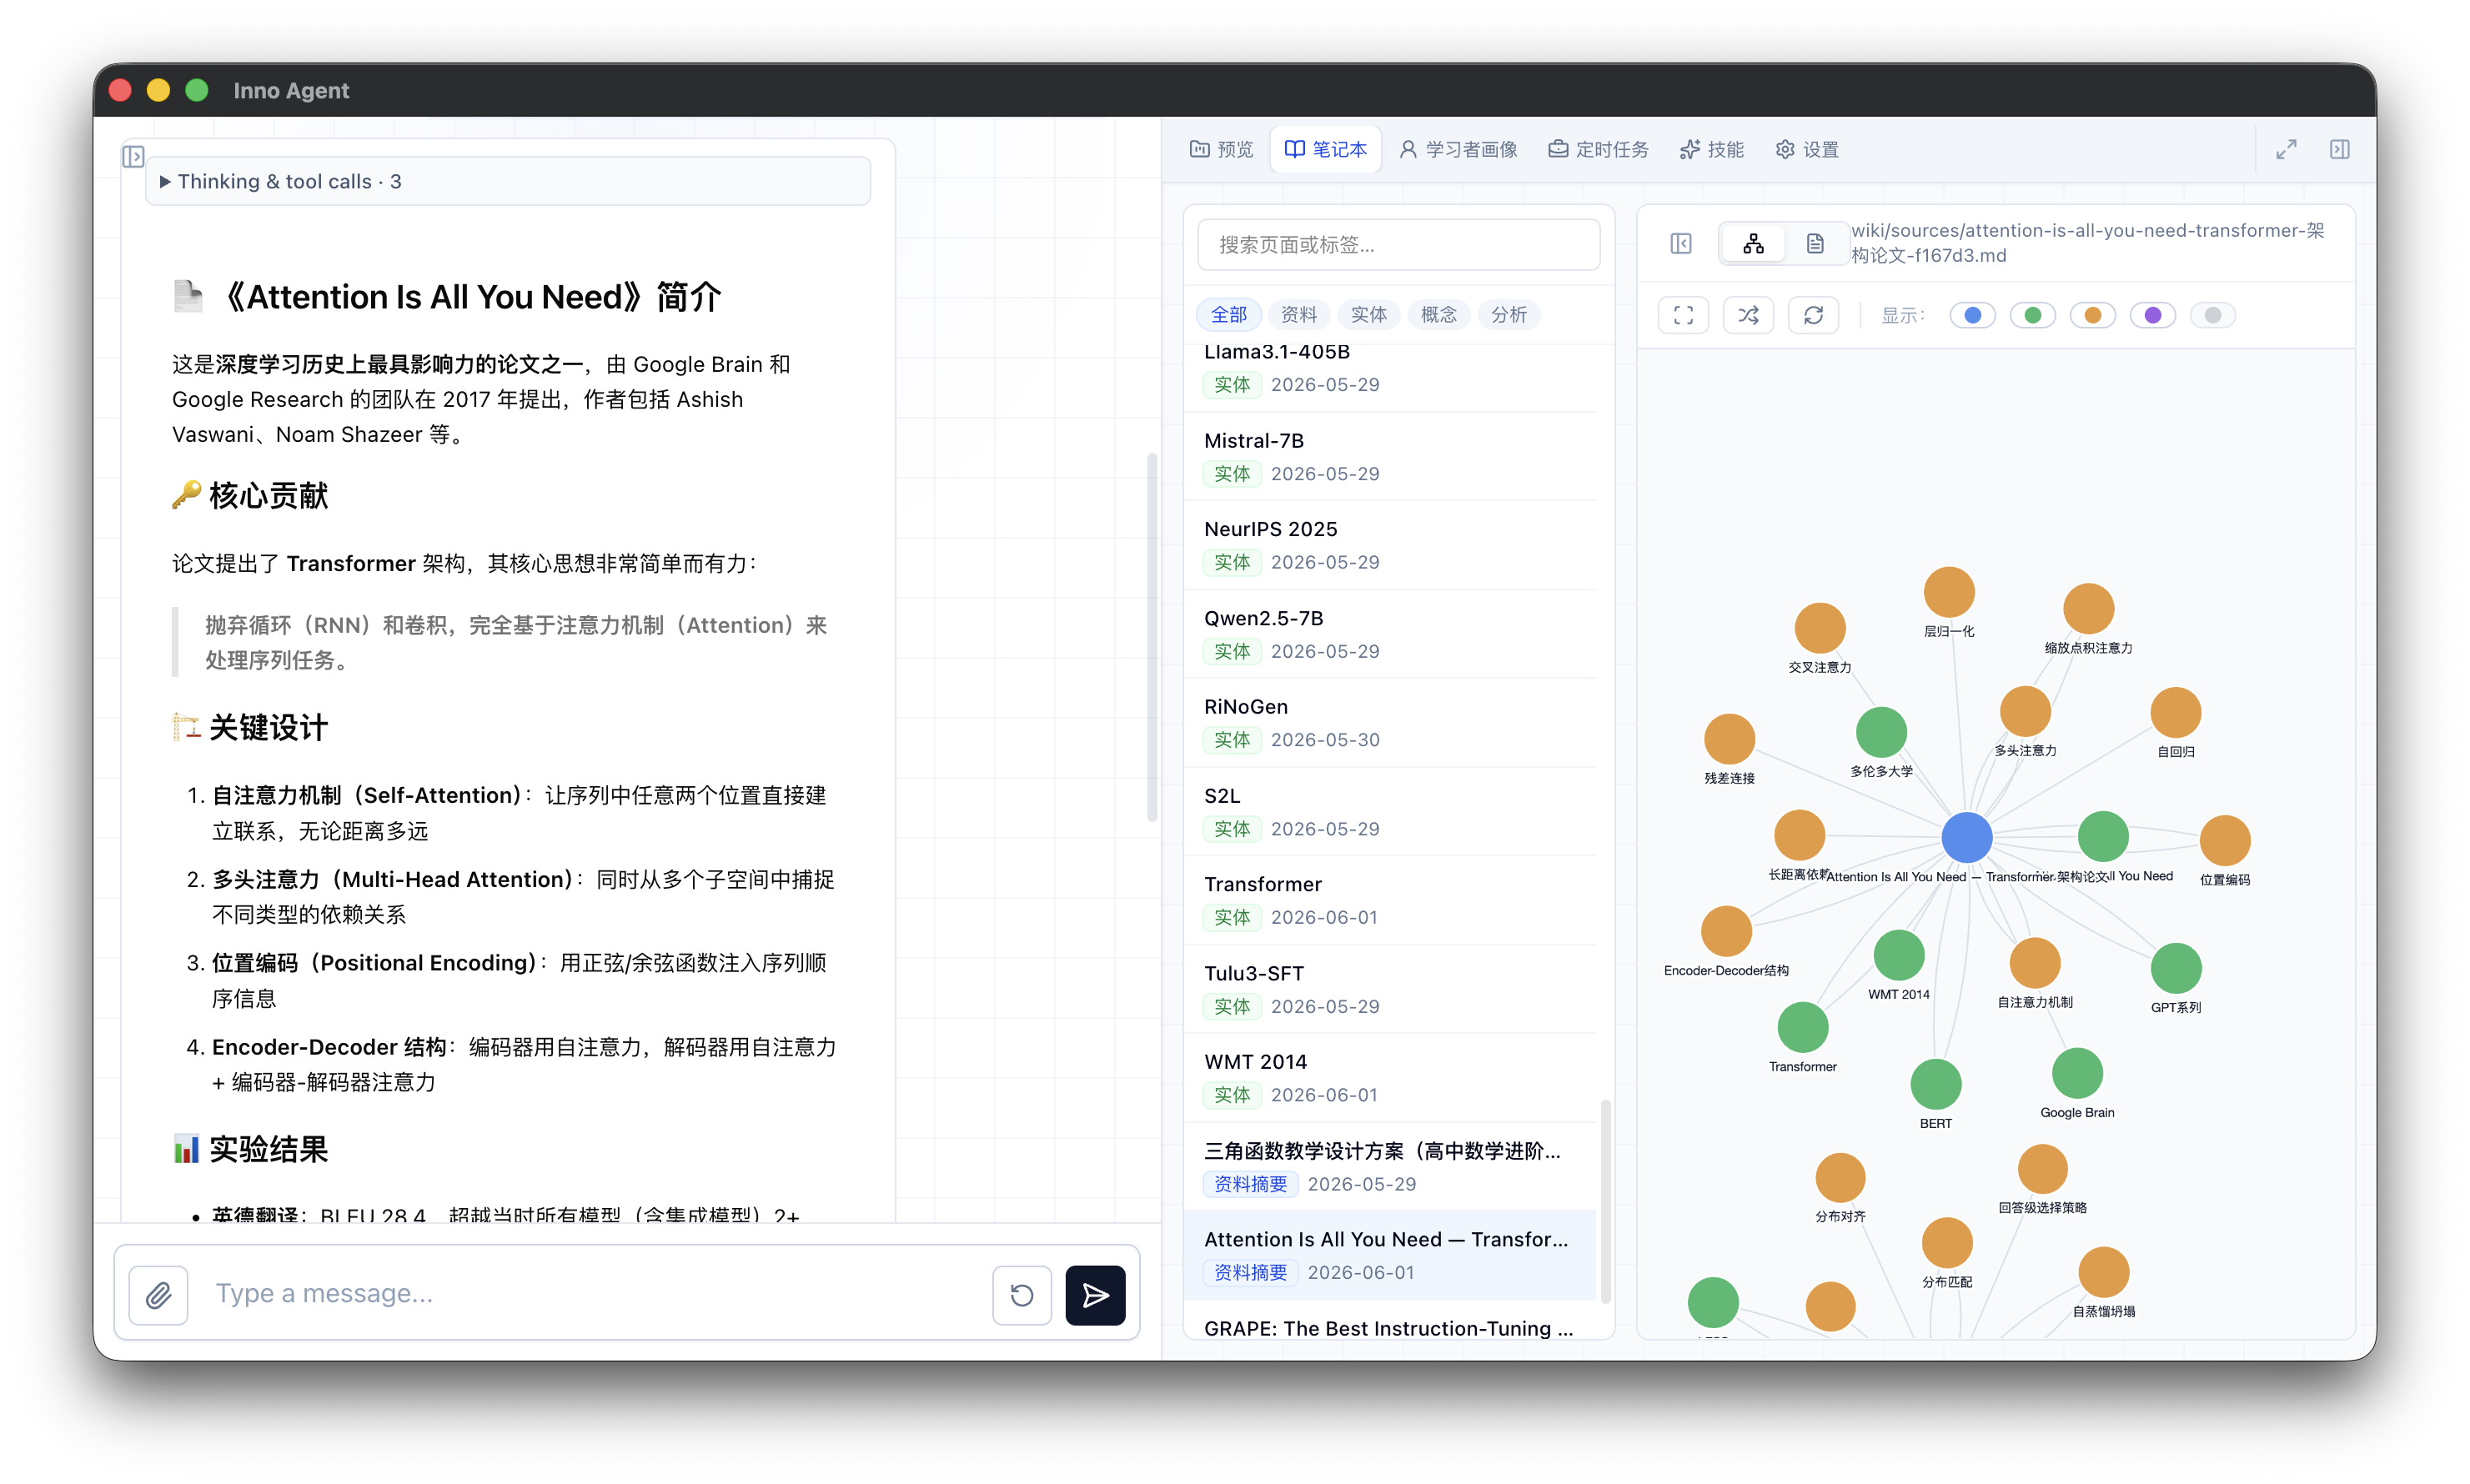
Task: Select the 分布对齐 graph node
Action: (x=1840, y=1177)
